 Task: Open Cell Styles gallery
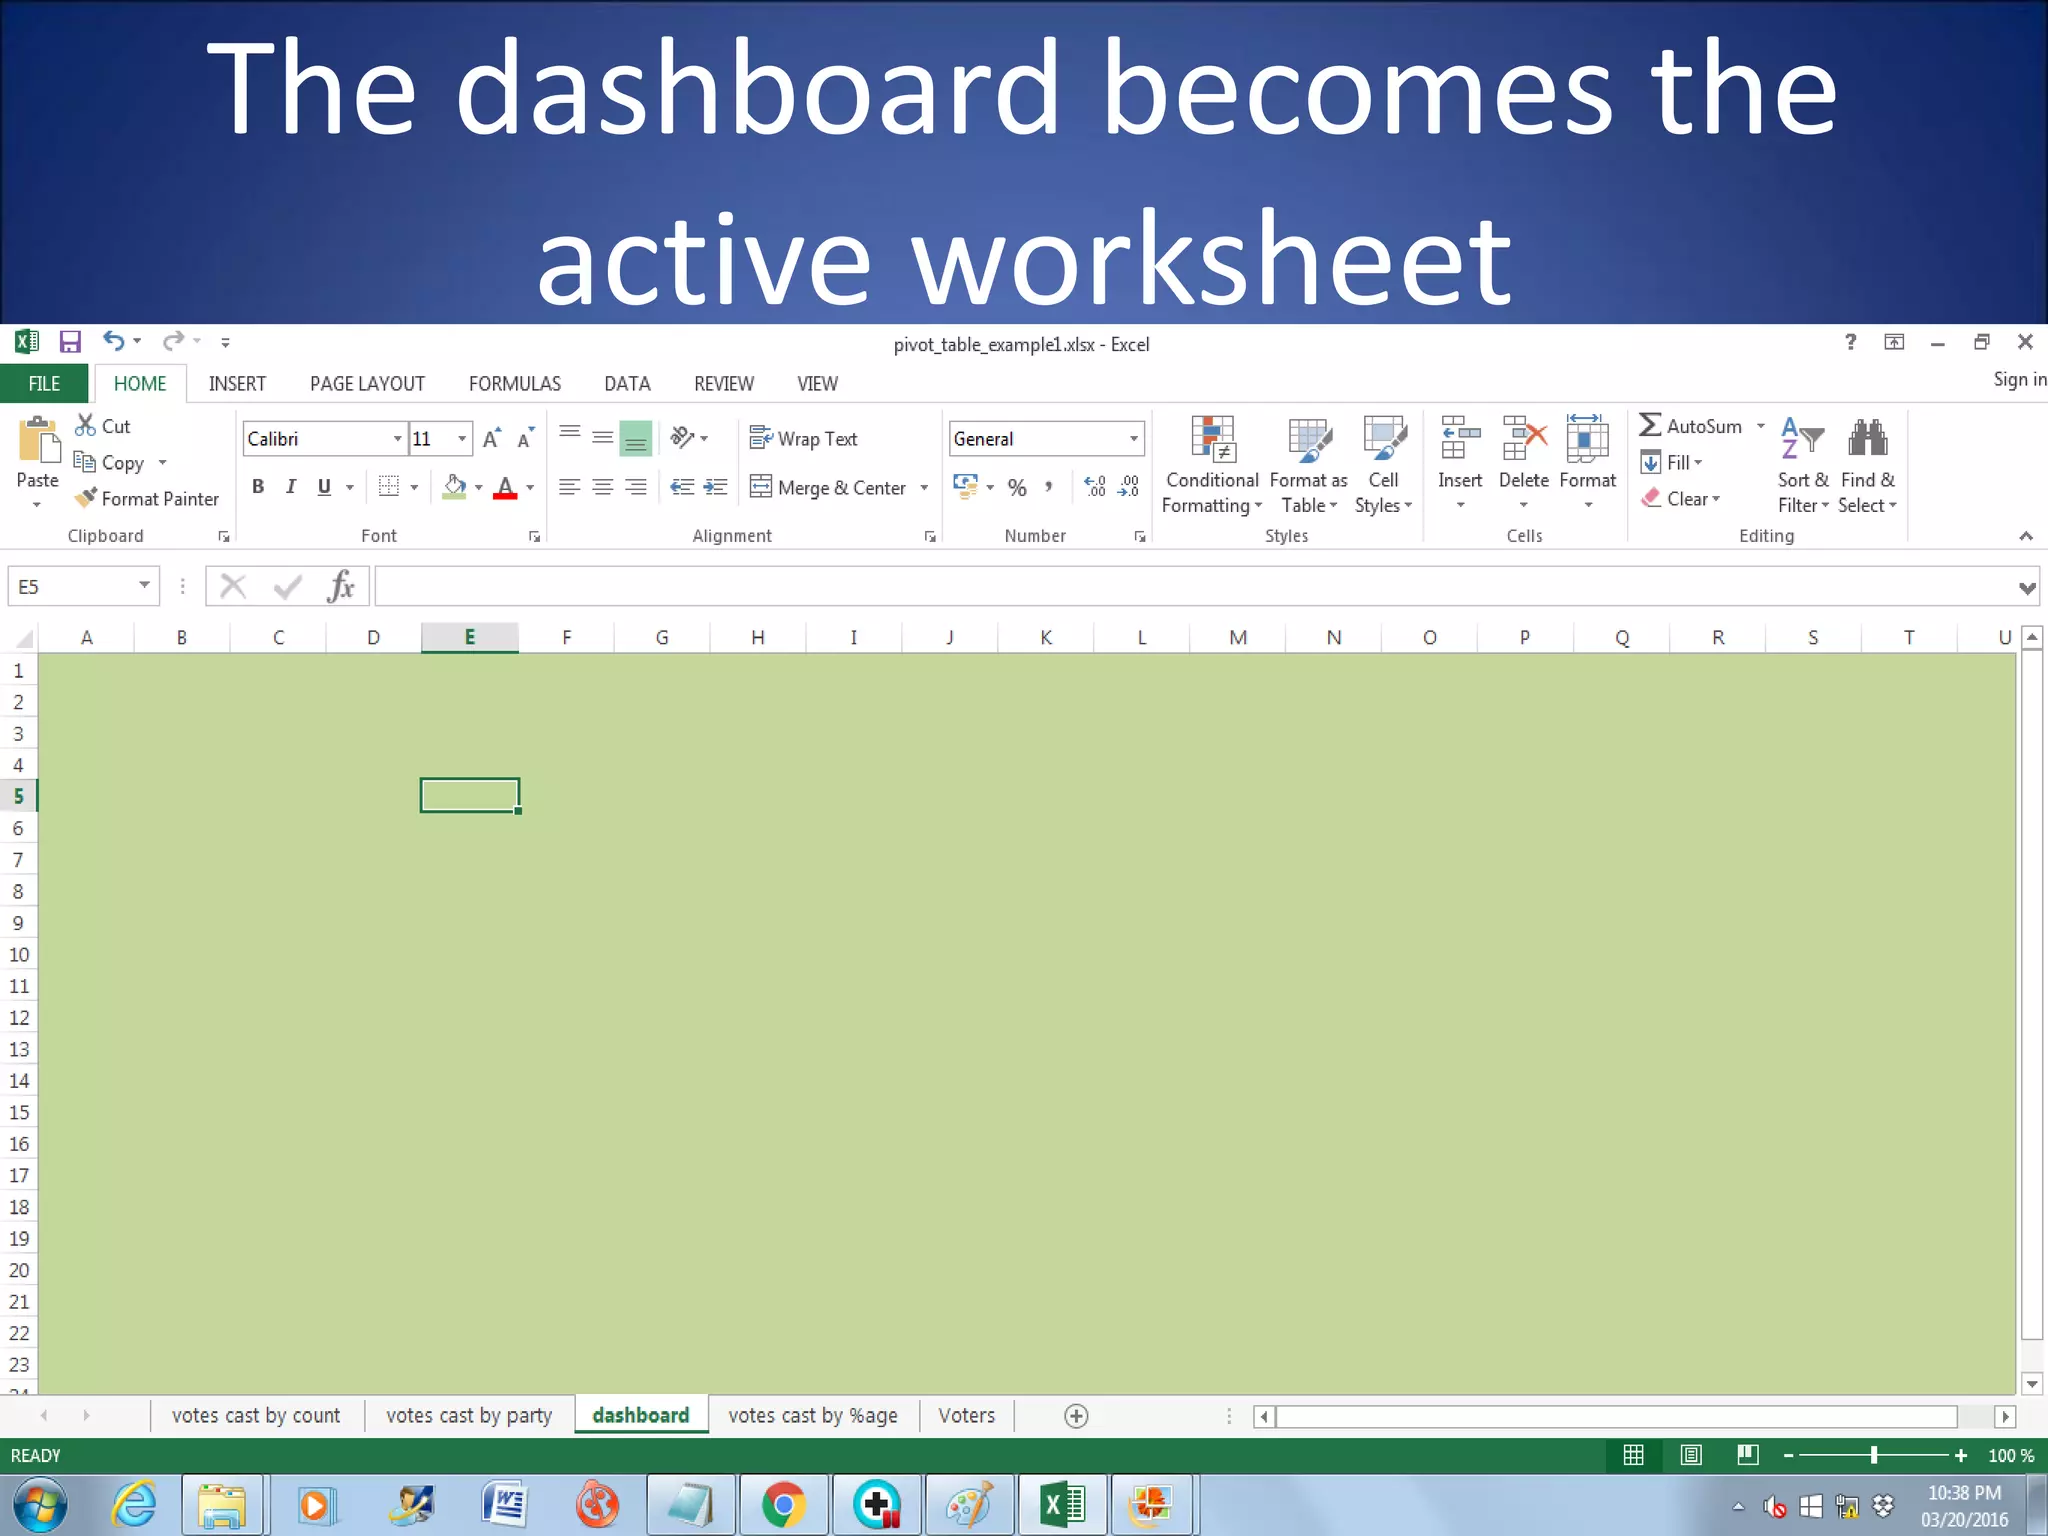pos(1384,465)
